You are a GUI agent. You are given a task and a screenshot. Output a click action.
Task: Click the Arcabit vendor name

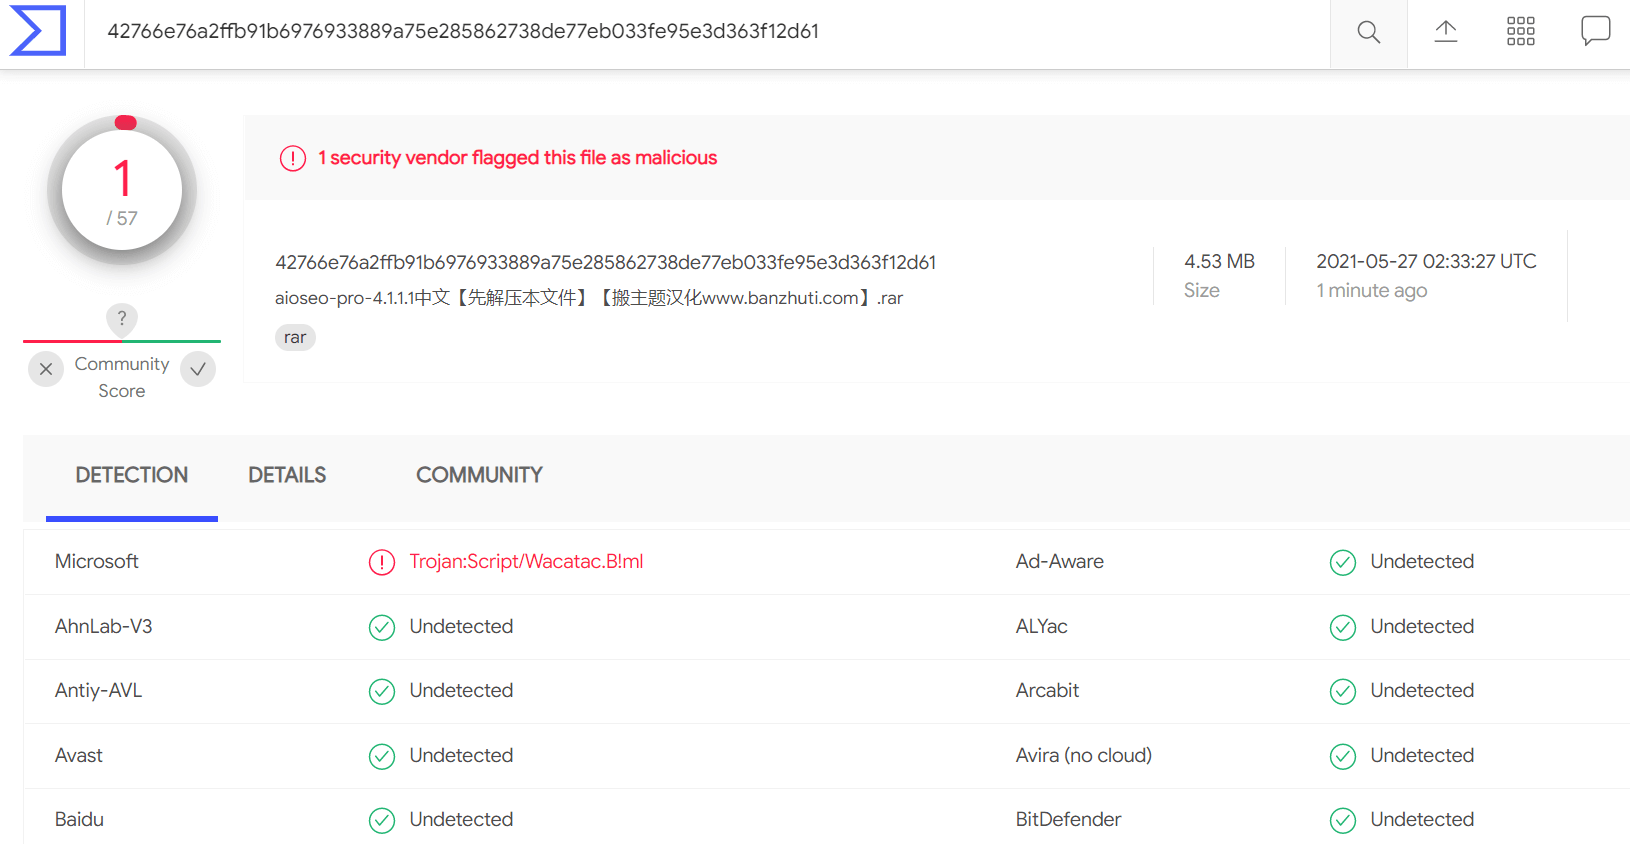(x=1048, y=690)
